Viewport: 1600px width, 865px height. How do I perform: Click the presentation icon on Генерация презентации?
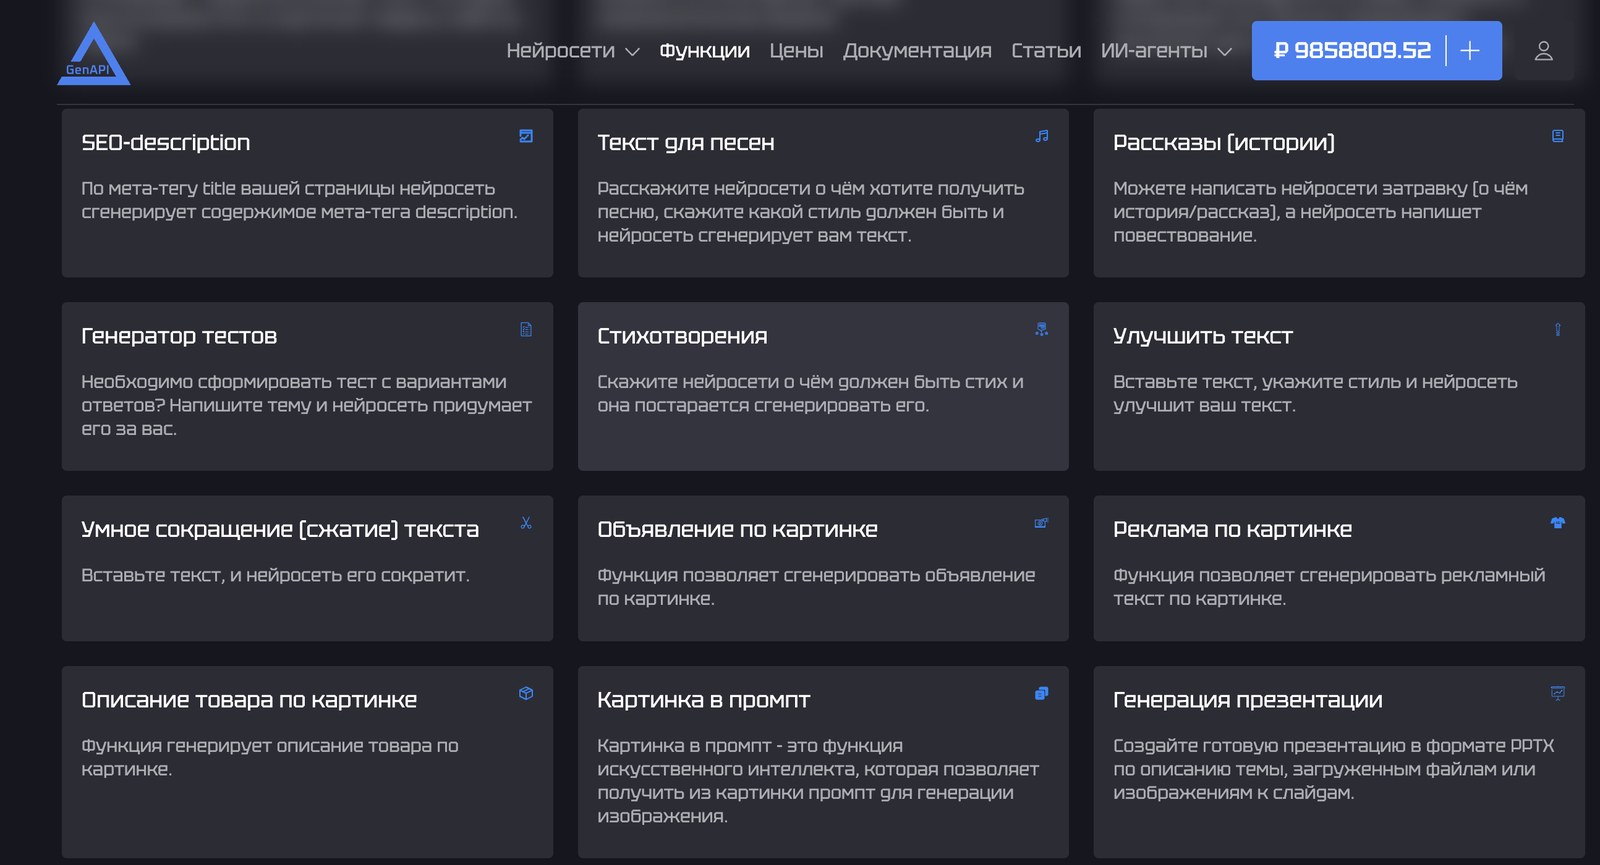pyautogui.click(x=1558, y=693)
